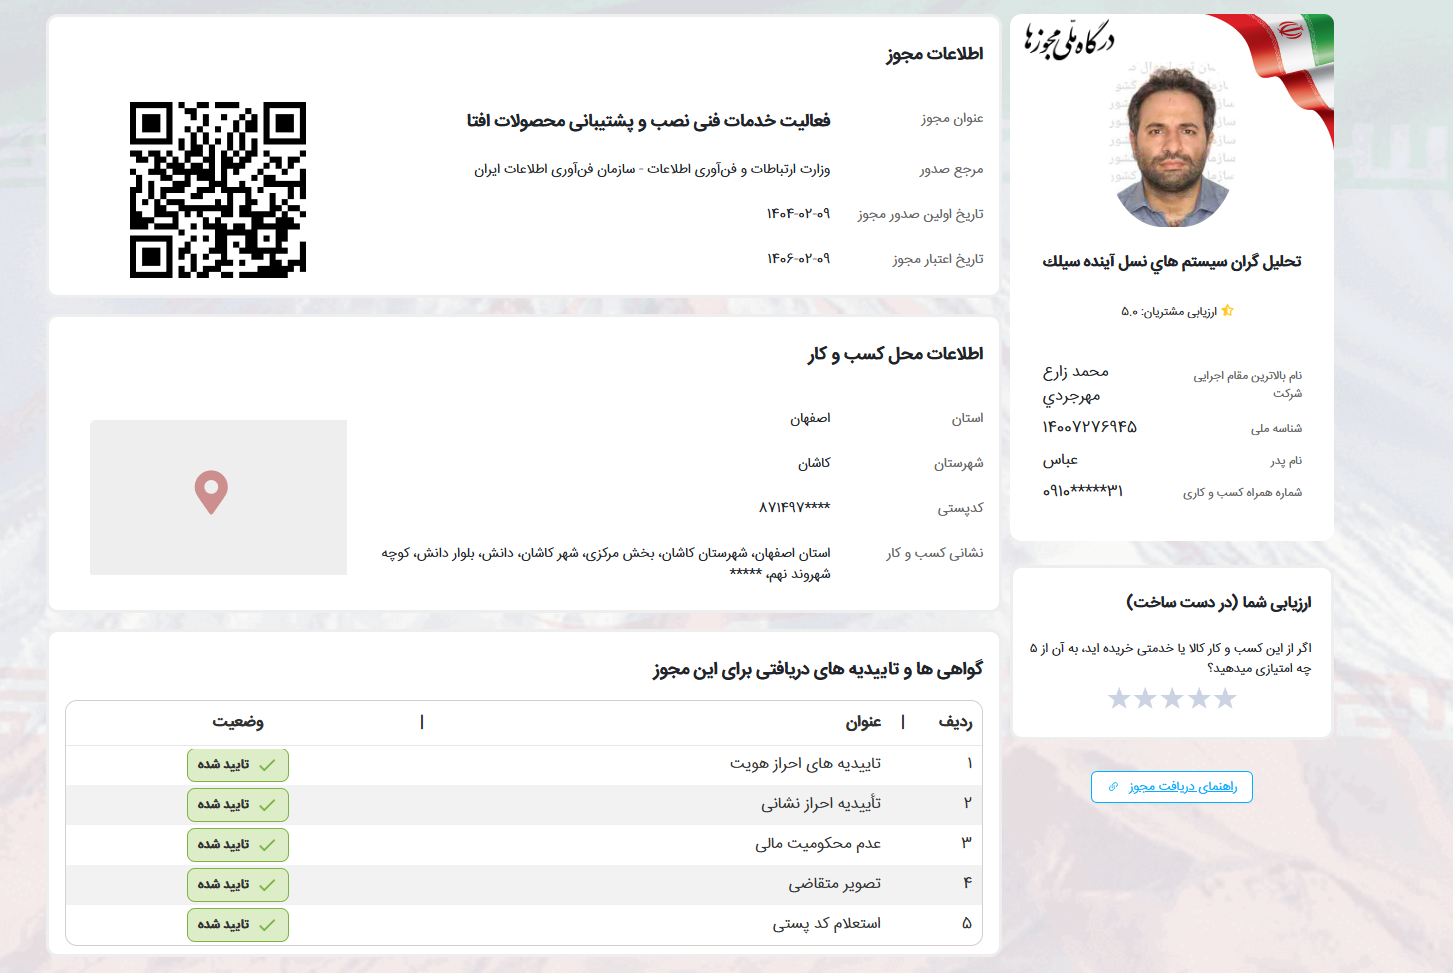Click the national ID ۱۴۰۰۷۲۷۶۹۴۵
The width and height of the screenshot is (1453, 974).
point(1089,427)
